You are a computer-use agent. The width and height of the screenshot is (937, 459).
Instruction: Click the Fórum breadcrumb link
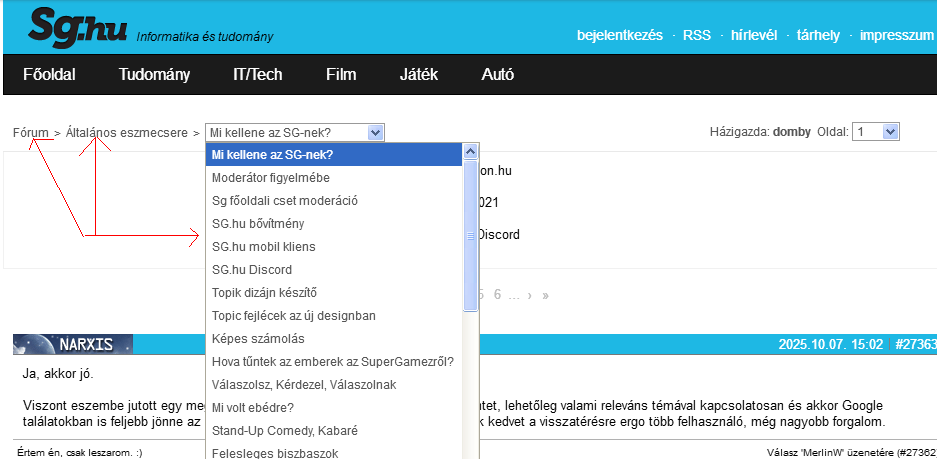coord(30,132)
